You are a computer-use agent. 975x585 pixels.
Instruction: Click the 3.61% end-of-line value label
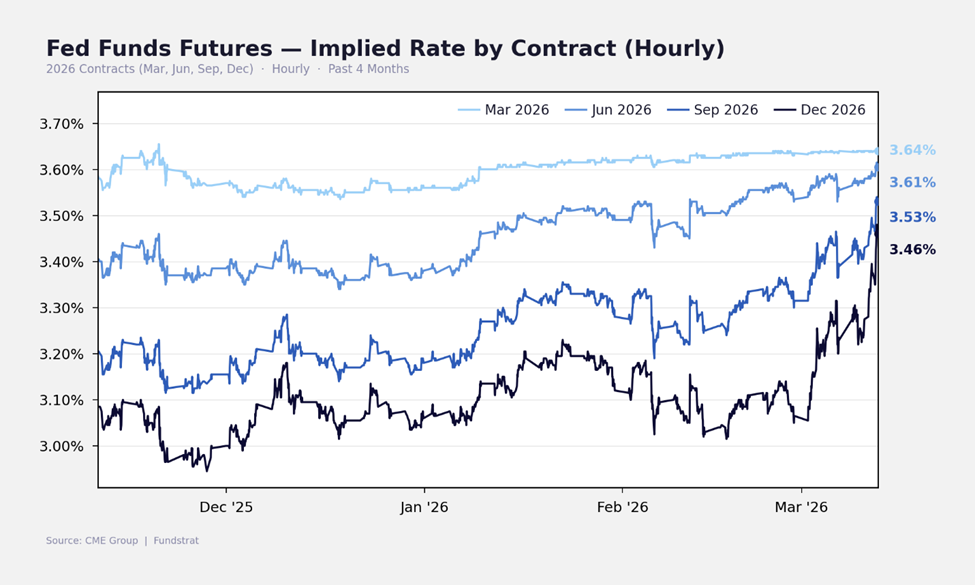[x=912, y=183]
